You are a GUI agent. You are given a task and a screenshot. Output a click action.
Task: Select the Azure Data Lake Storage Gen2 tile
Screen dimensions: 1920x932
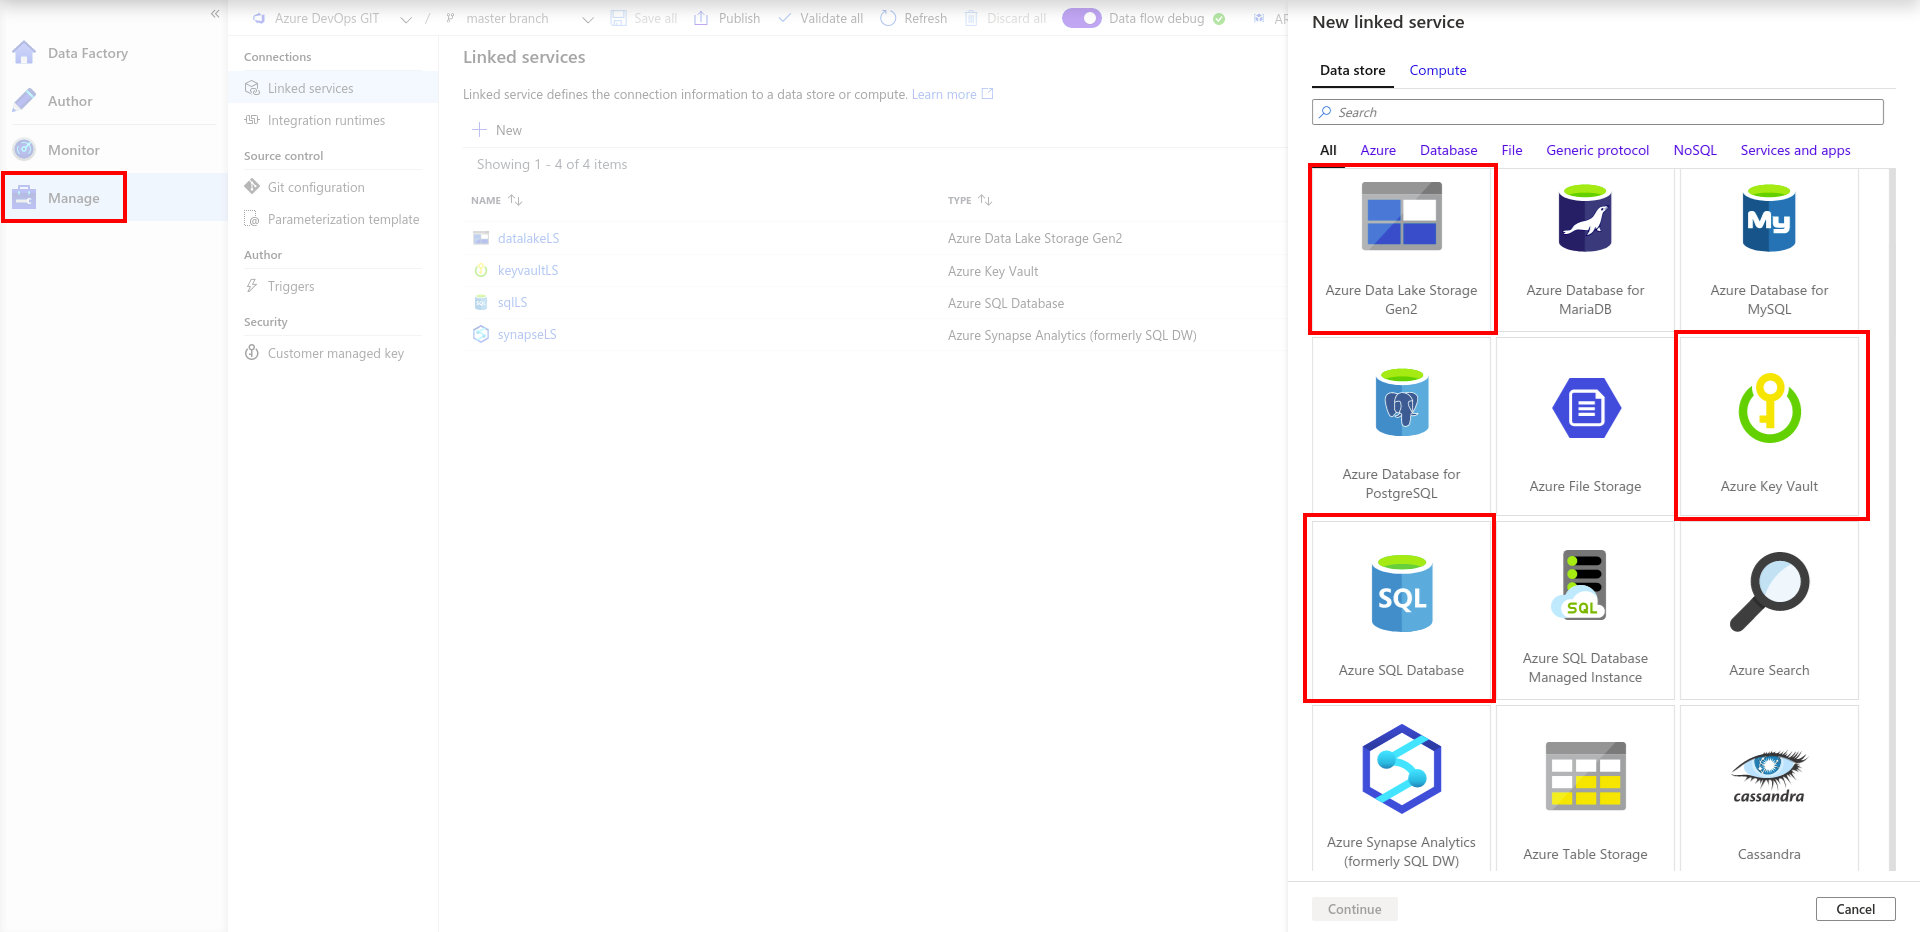coord(1401,249)
